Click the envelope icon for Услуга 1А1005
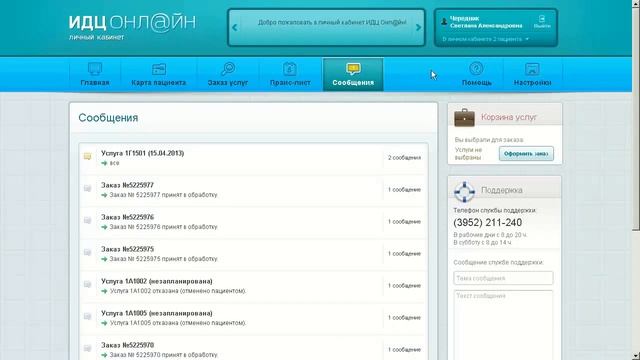The width and height of the screenshot is (640, 360). point(87,316)
